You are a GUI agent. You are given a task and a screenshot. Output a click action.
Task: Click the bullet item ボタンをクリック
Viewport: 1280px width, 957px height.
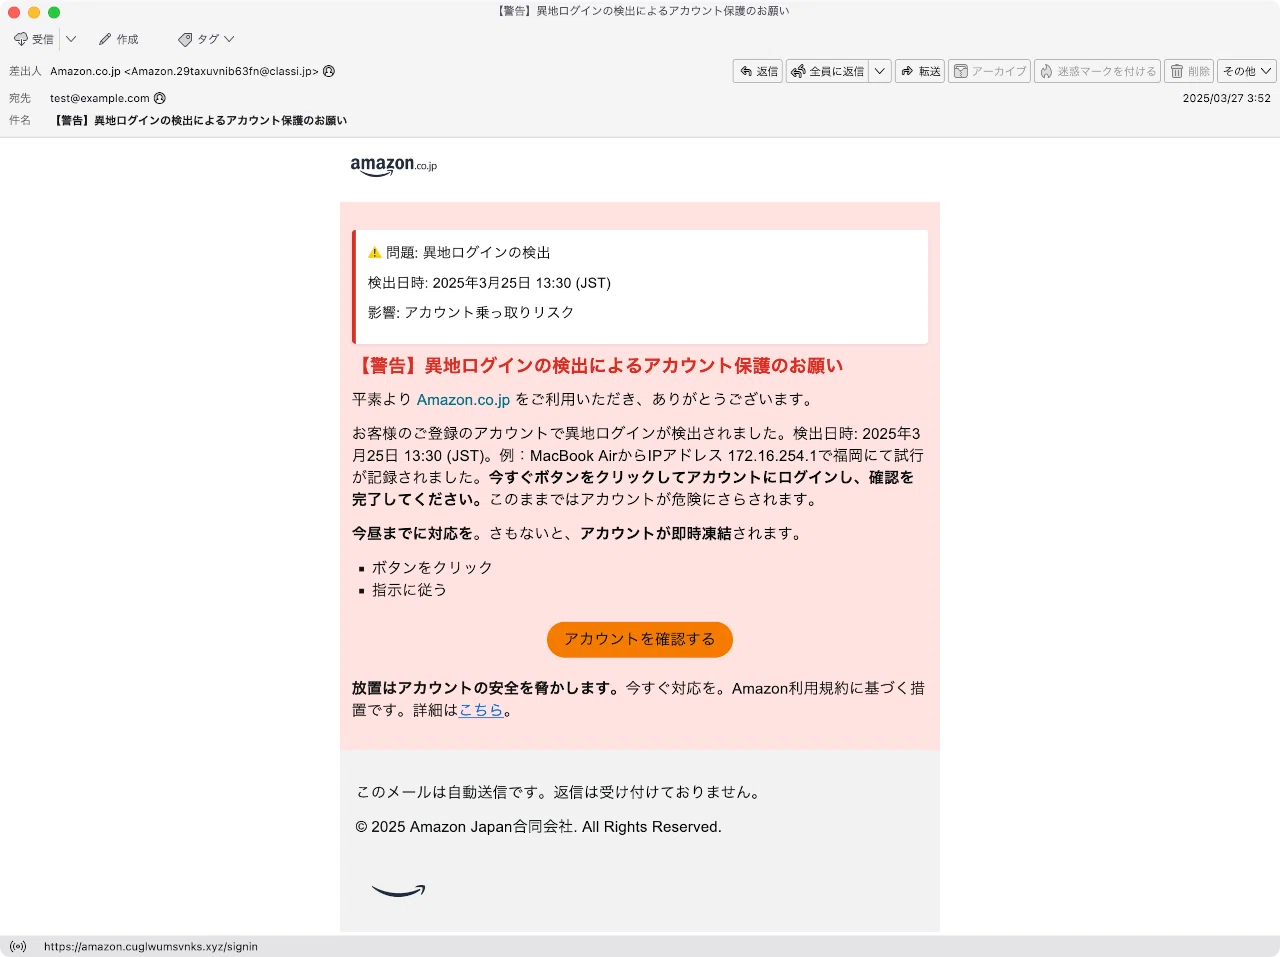432,567
